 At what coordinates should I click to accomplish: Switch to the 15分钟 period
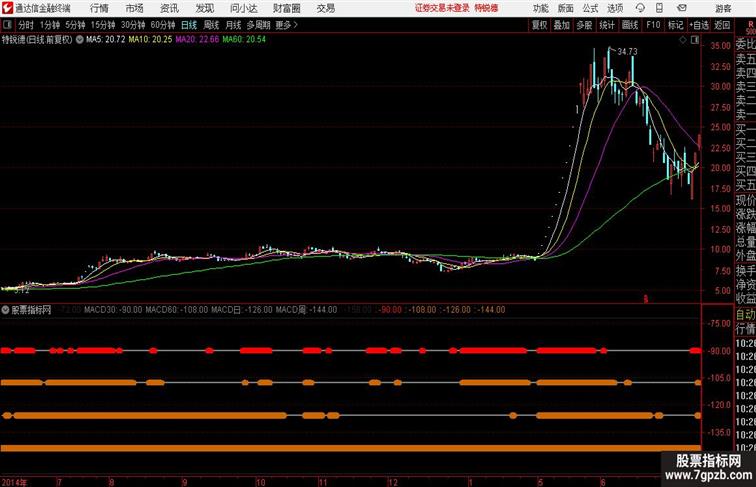(x=103, y=25)
